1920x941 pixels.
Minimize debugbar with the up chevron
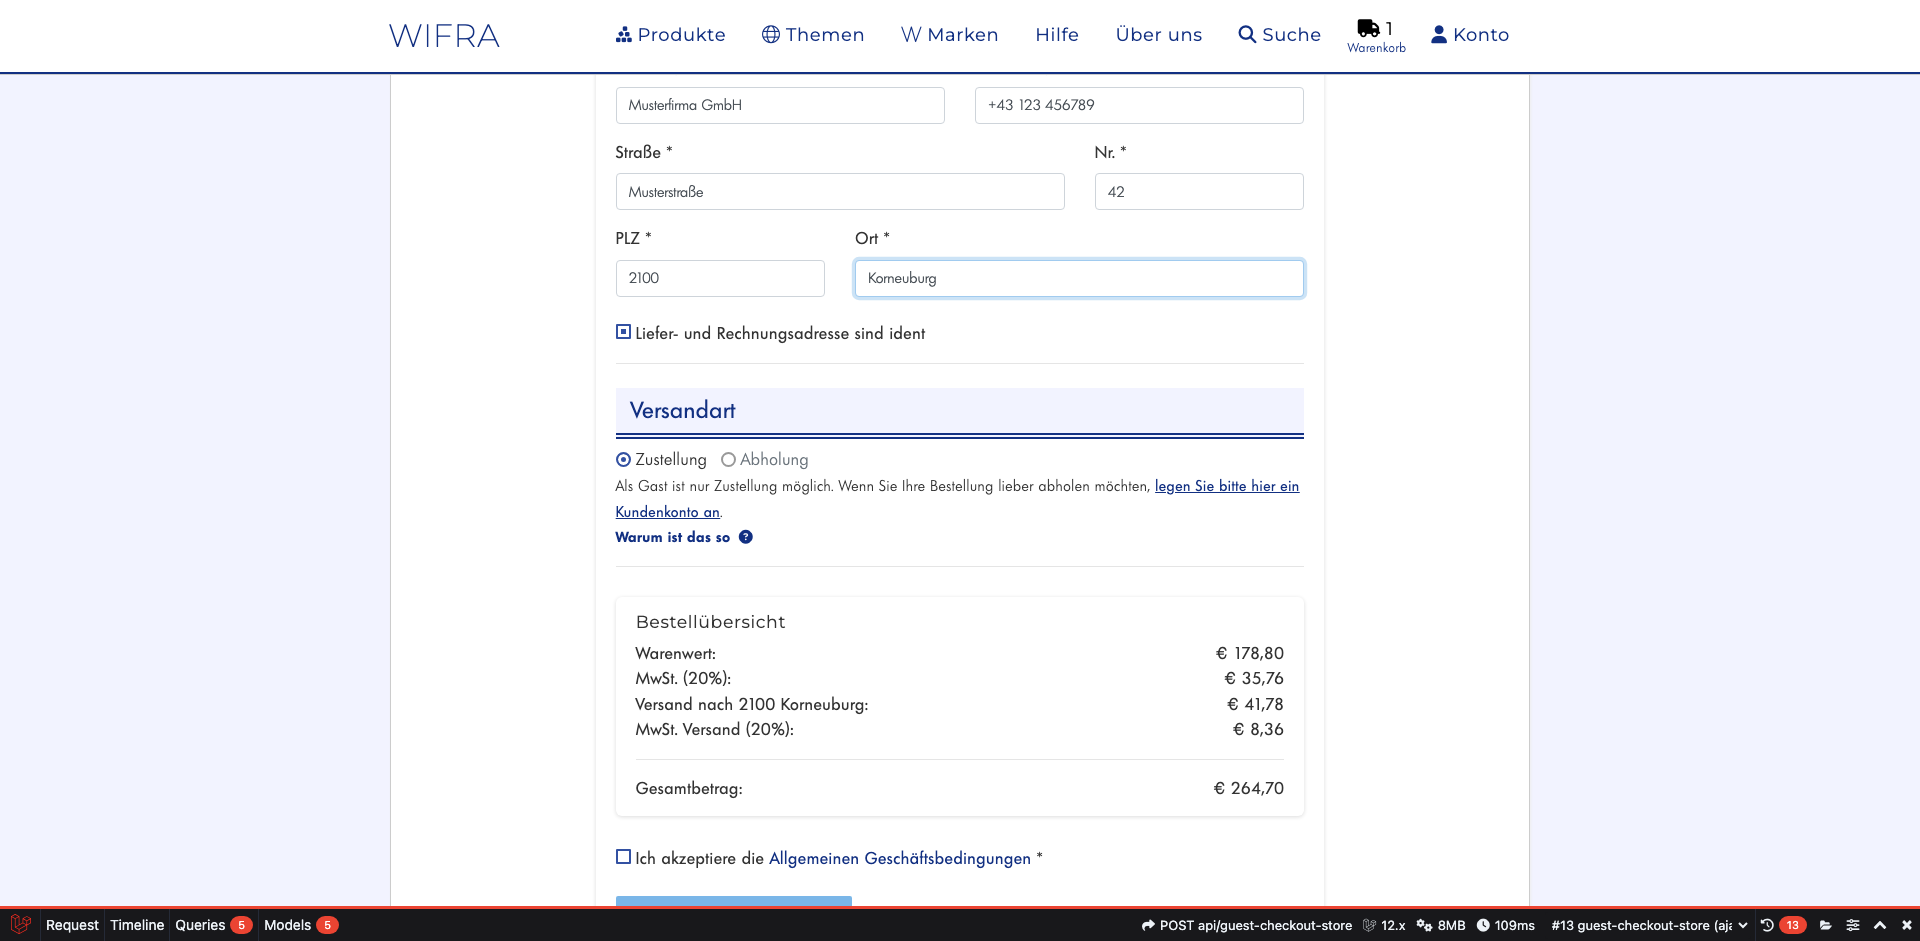[1880, 925]
